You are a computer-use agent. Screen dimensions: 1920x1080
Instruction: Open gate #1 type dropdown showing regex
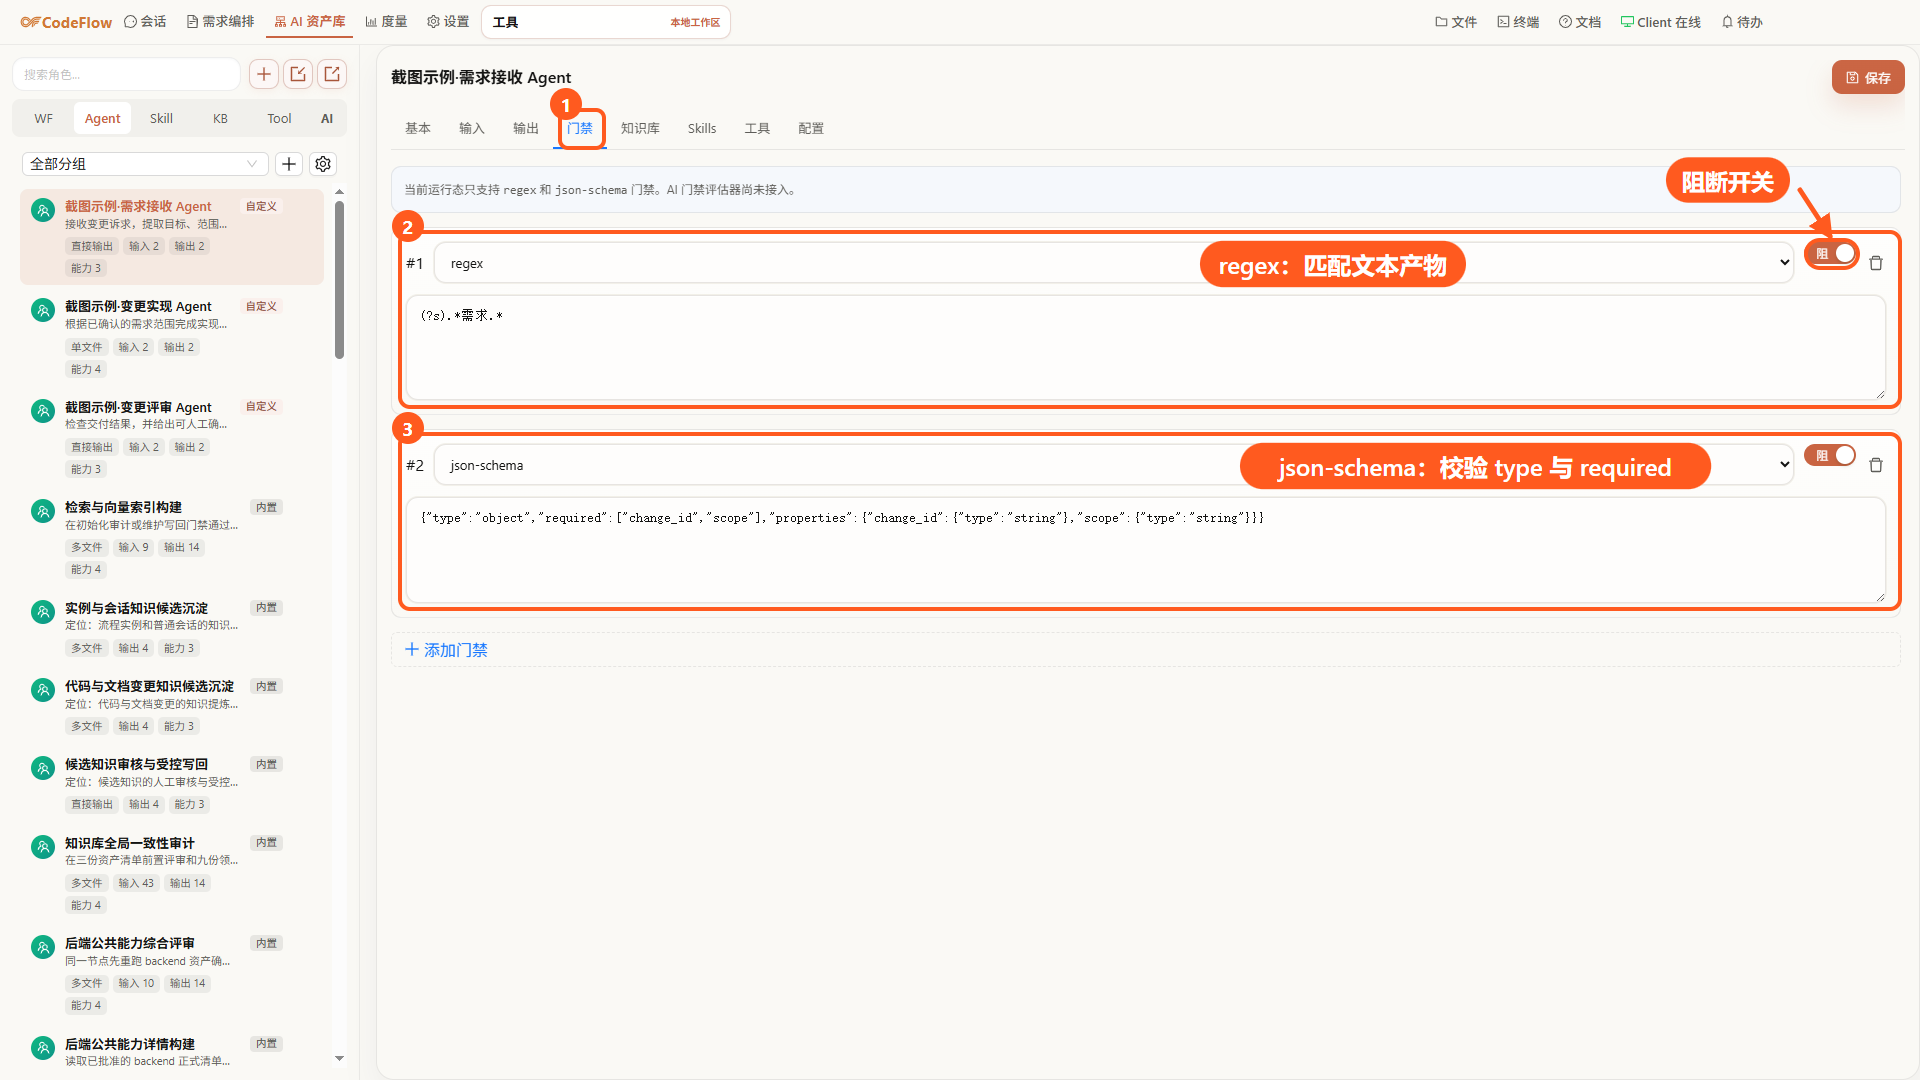coord(1114,263)
